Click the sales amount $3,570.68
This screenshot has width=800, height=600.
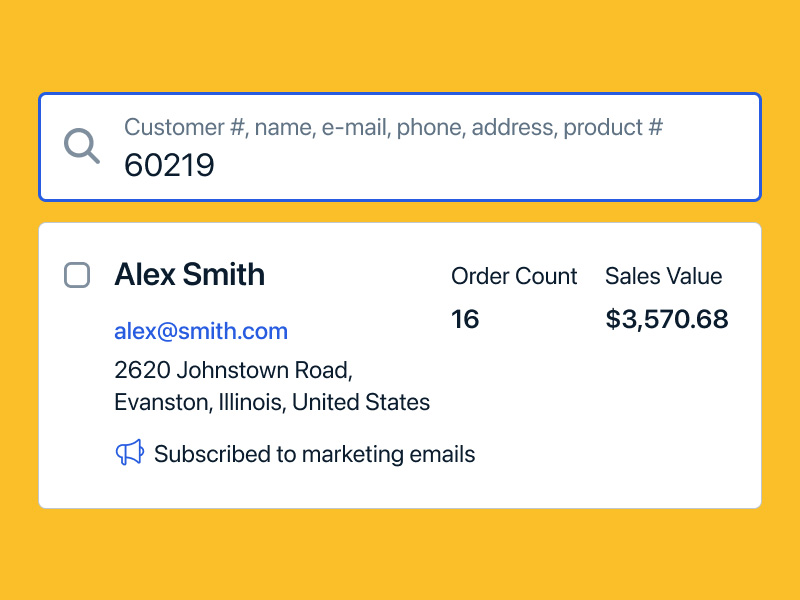[x=667, y=319]
